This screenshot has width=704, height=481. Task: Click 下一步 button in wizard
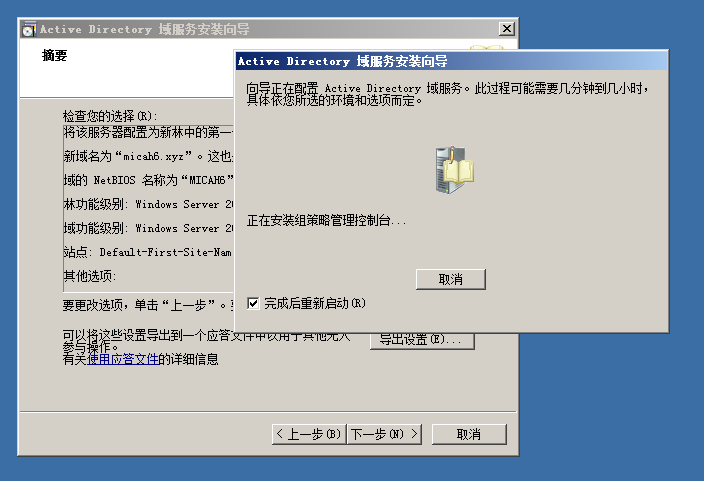click(384, 434)
